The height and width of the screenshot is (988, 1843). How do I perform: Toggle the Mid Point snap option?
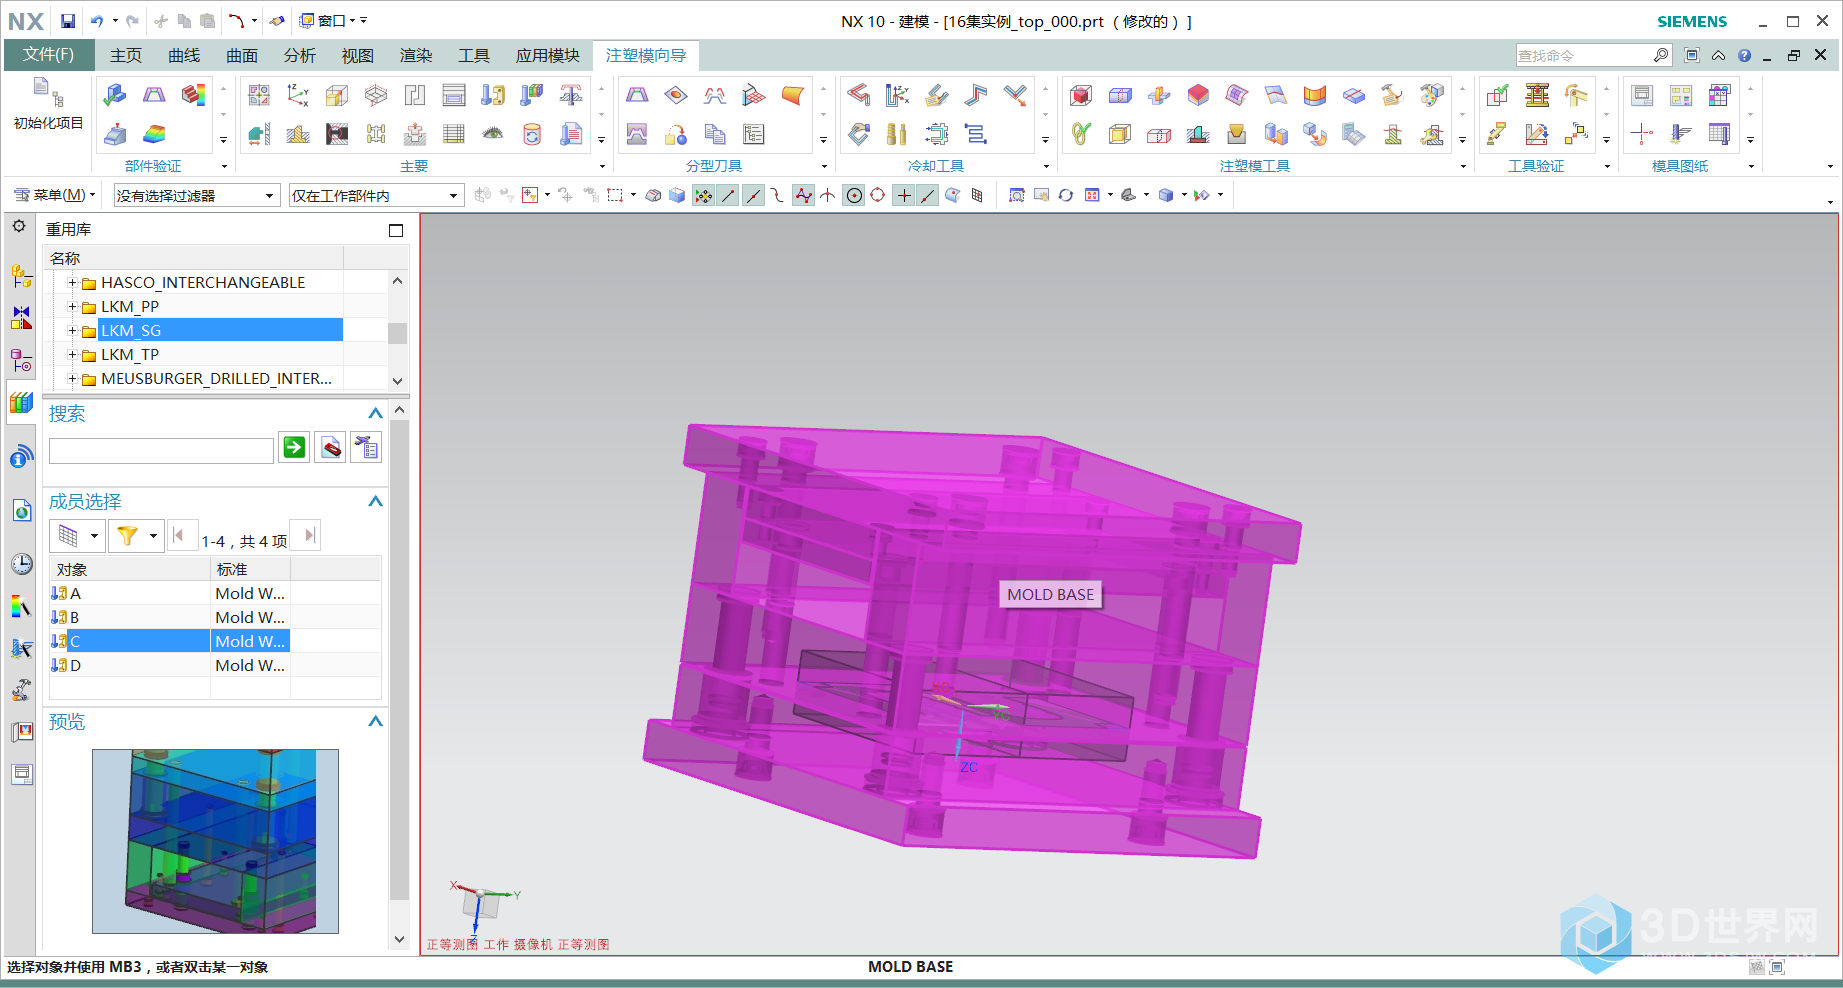point(754,196)
